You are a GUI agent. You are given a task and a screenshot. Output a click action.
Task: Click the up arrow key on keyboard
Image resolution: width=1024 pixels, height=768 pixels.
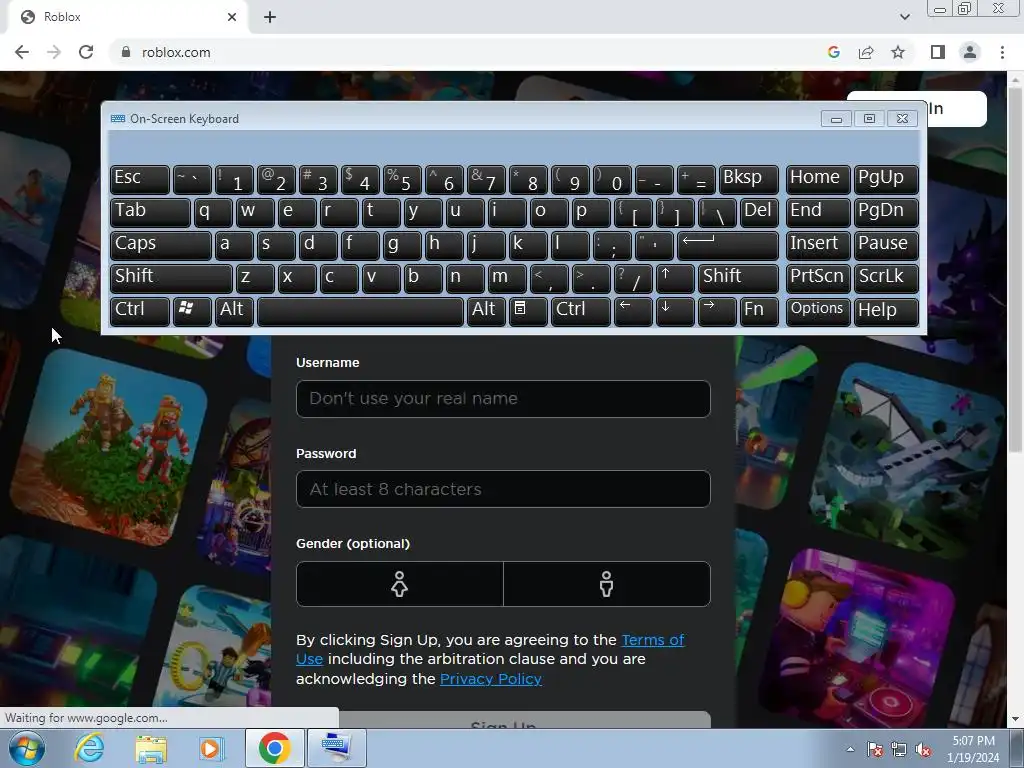(675, 278)
